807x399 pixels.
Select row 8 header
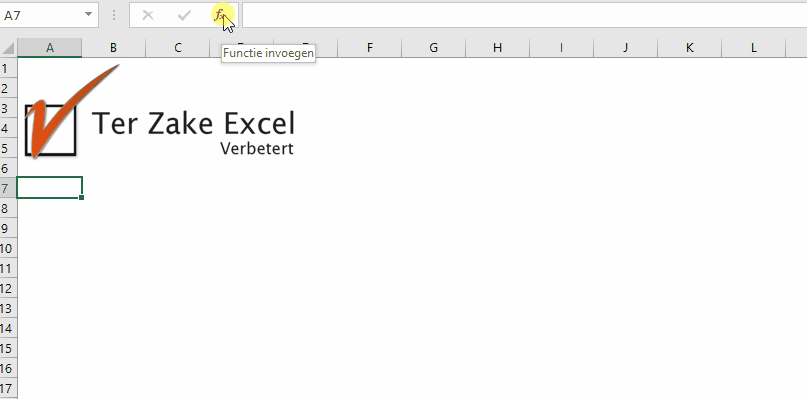(x=8, y=208)
